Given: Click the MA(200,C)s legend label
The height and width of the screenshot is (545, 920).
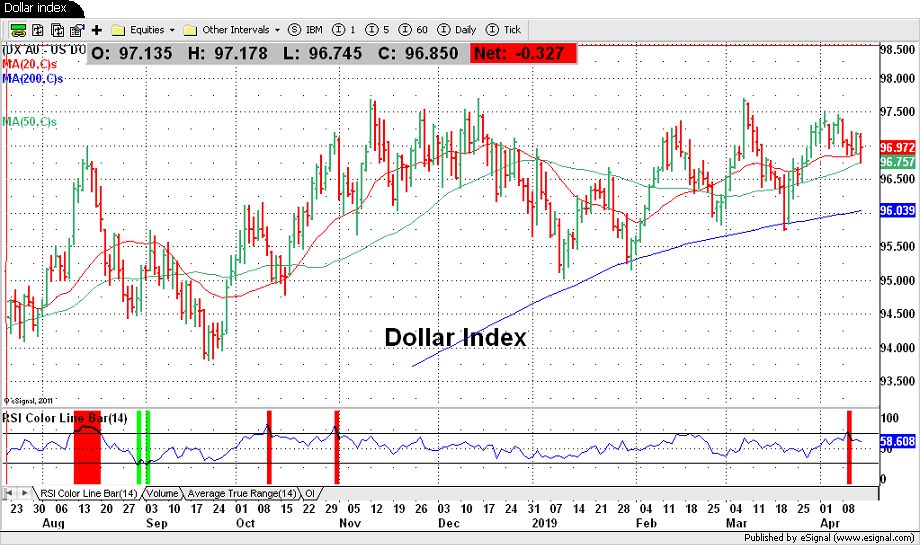Looking at the screenshot, I should [33, 79].
